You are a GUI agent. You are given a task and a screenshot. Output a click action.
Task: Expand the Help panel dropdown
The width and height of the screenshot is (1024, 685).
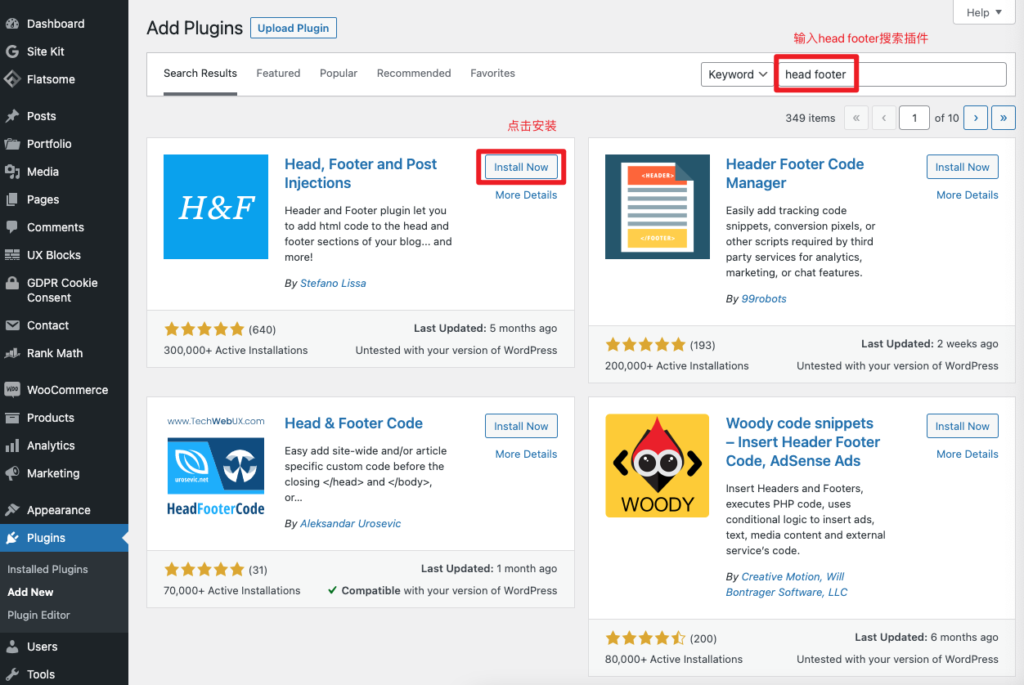click(984, 12)
